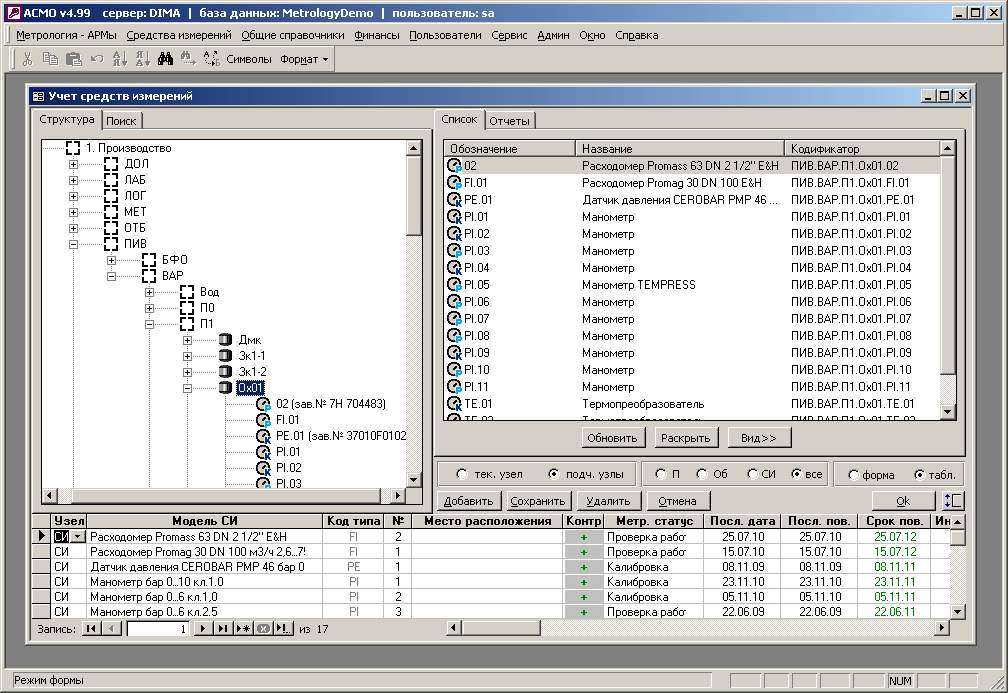This screenshot has width=1008, height=693.
Task: Open the Формат toolbar dropdown
Action: [304, 59]
